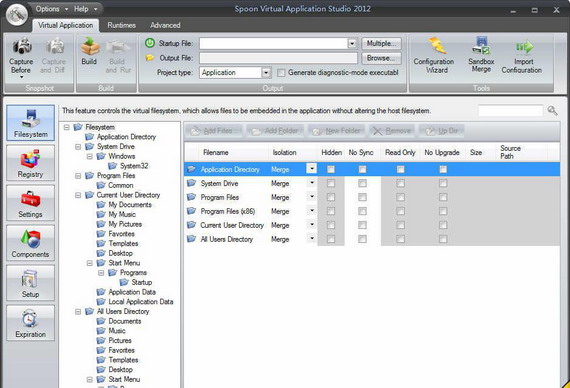Open Capture Before dropdown arrow

click(x=21, y=77)
